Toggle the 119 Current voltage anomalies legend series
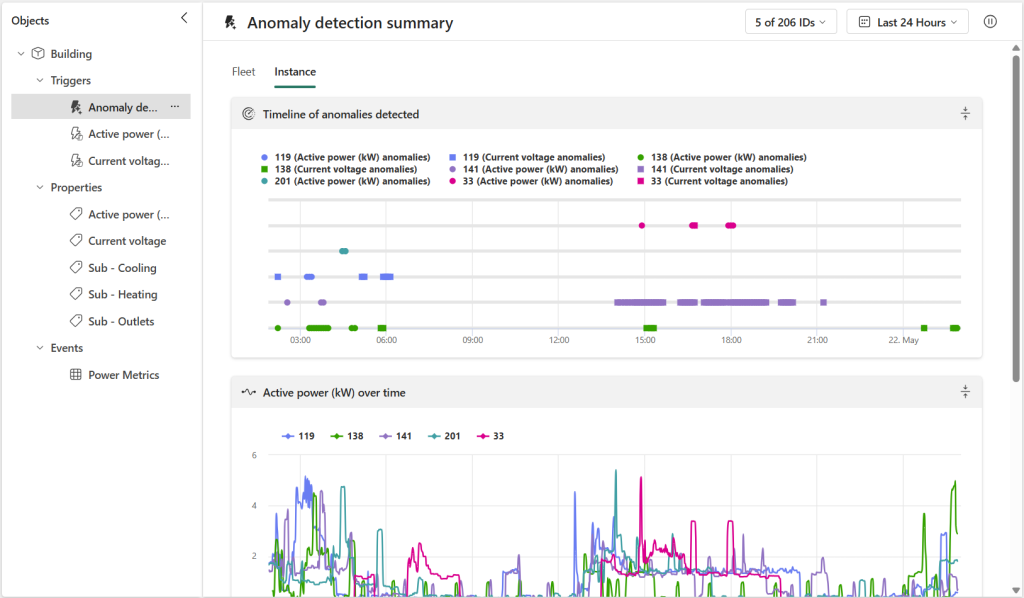Screen dimensions: 1024x598 (x=527, y=157)
